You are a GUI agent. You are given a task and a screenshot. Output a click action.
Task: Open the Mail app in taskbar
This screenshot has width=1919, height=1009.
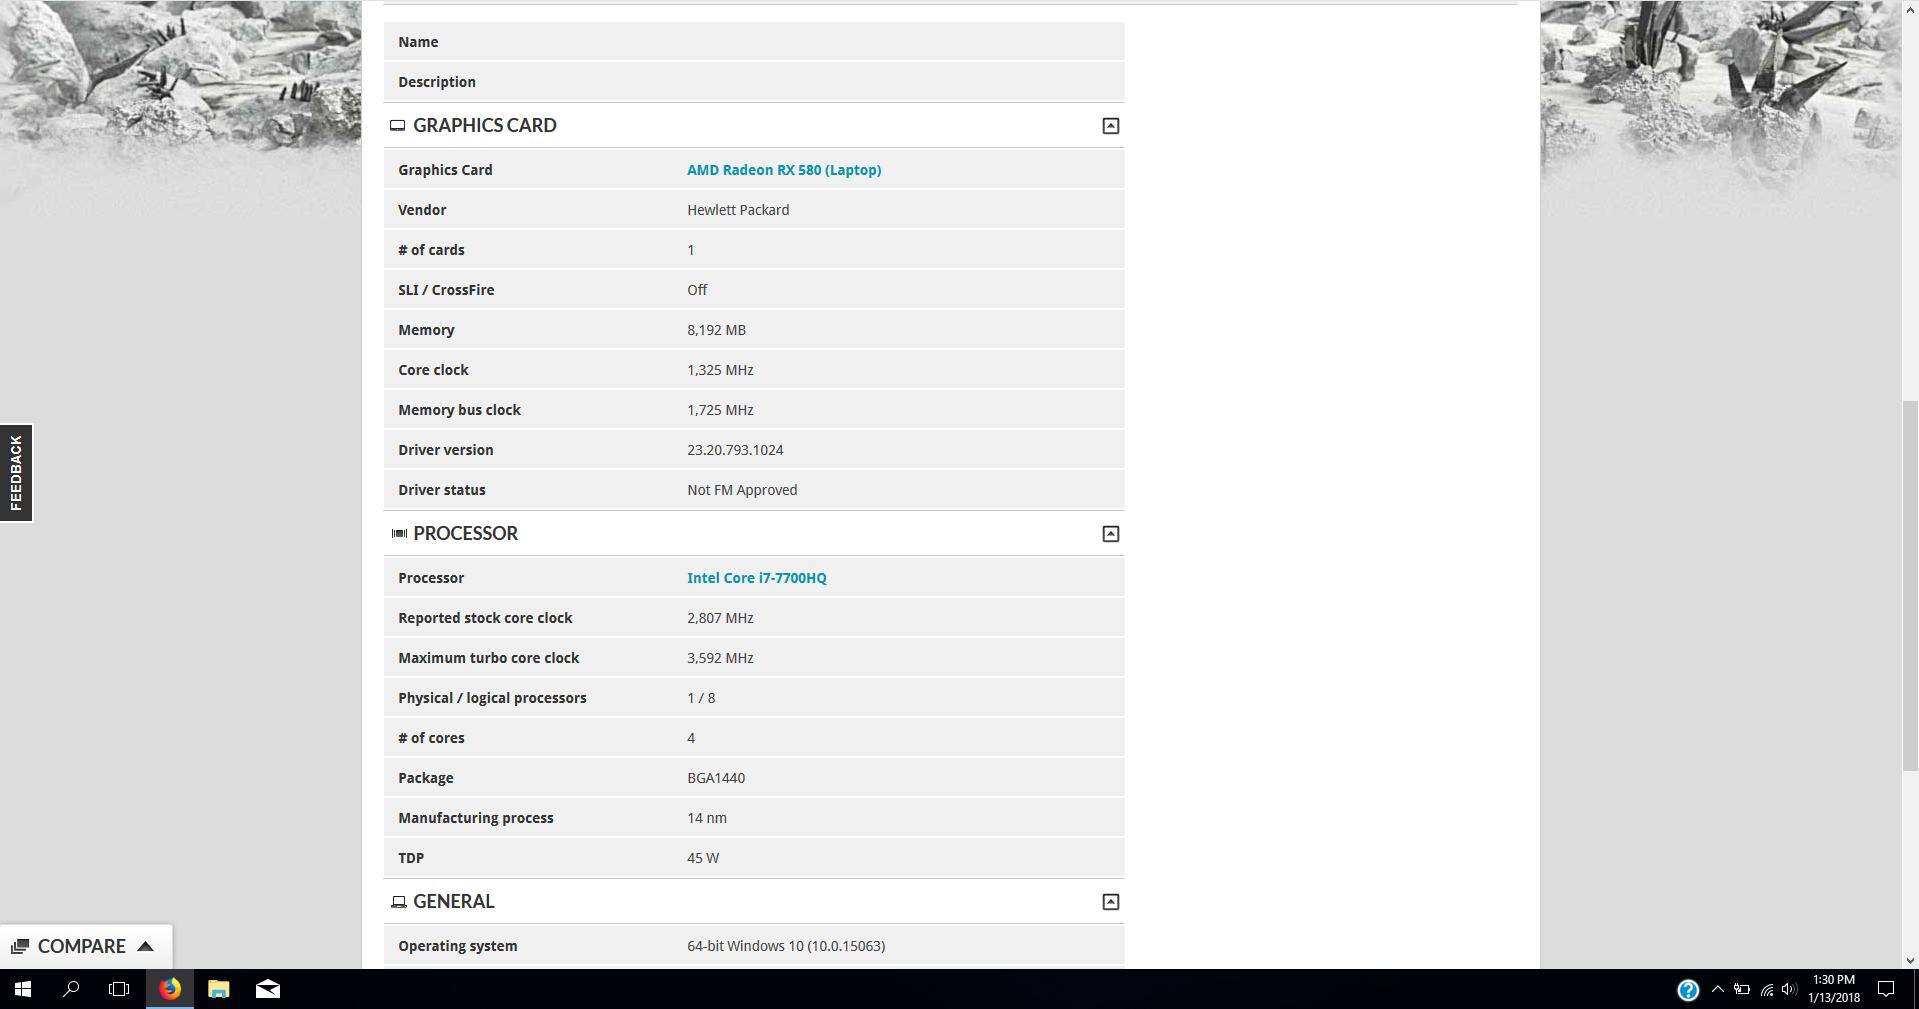267,989
